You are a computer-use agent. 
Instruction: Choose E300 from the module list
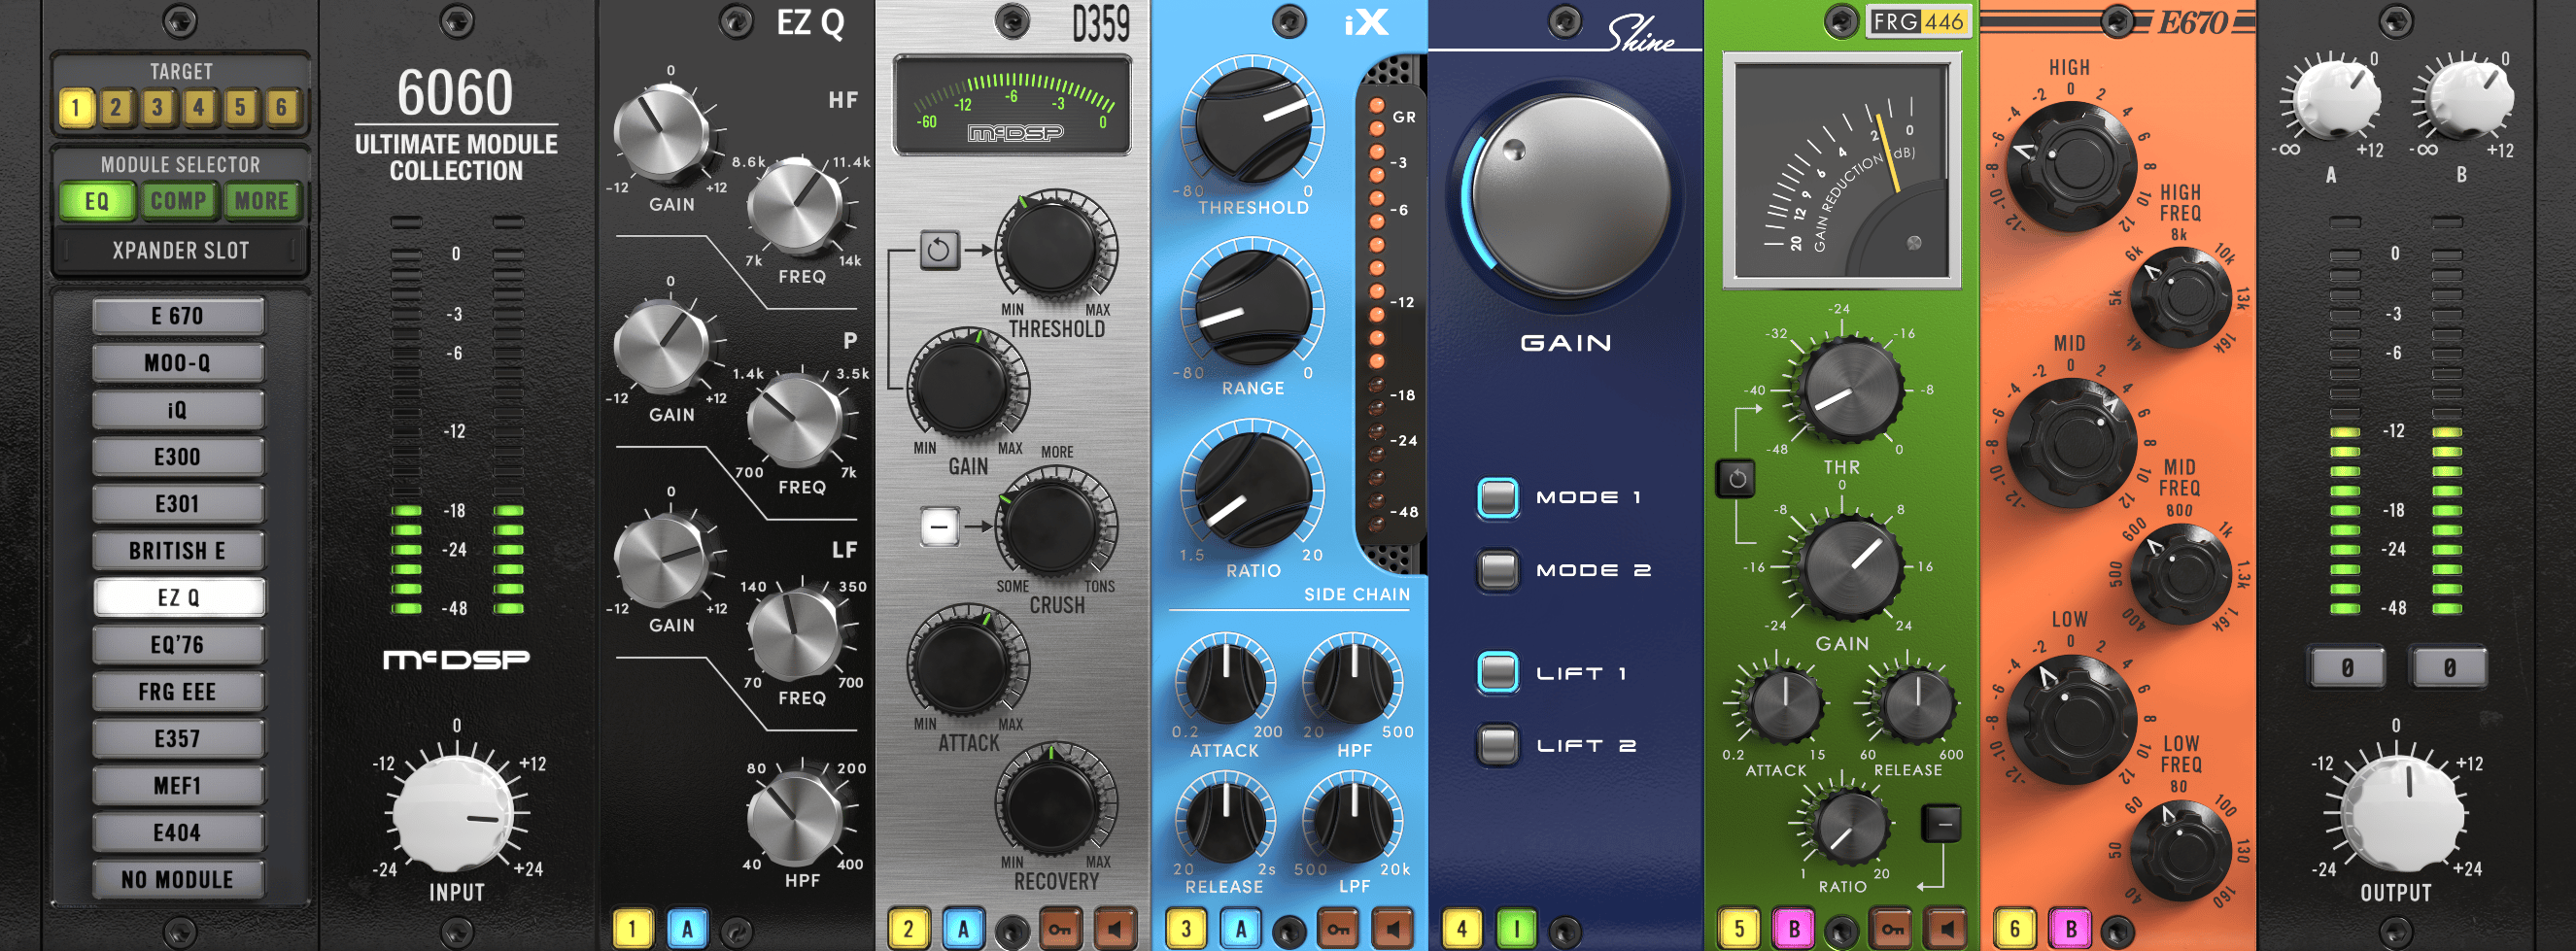[x=178, y=457]
